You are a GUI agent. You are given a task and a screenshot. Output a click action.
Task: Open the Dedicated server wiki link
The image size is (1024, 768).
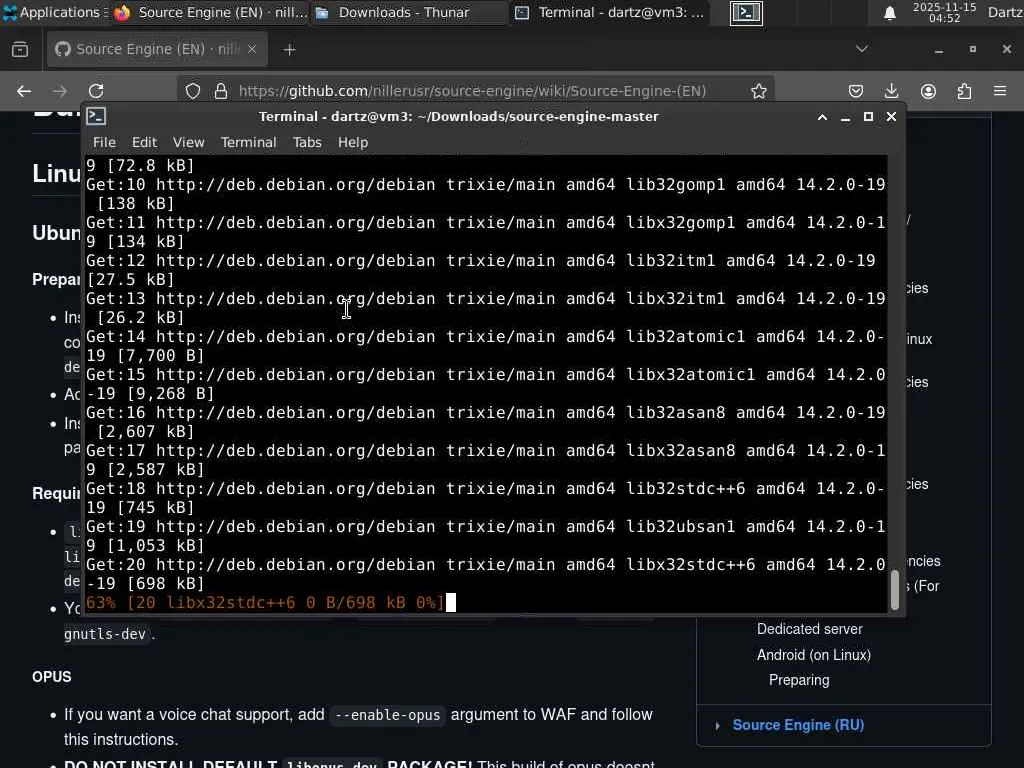click(810, 629)
